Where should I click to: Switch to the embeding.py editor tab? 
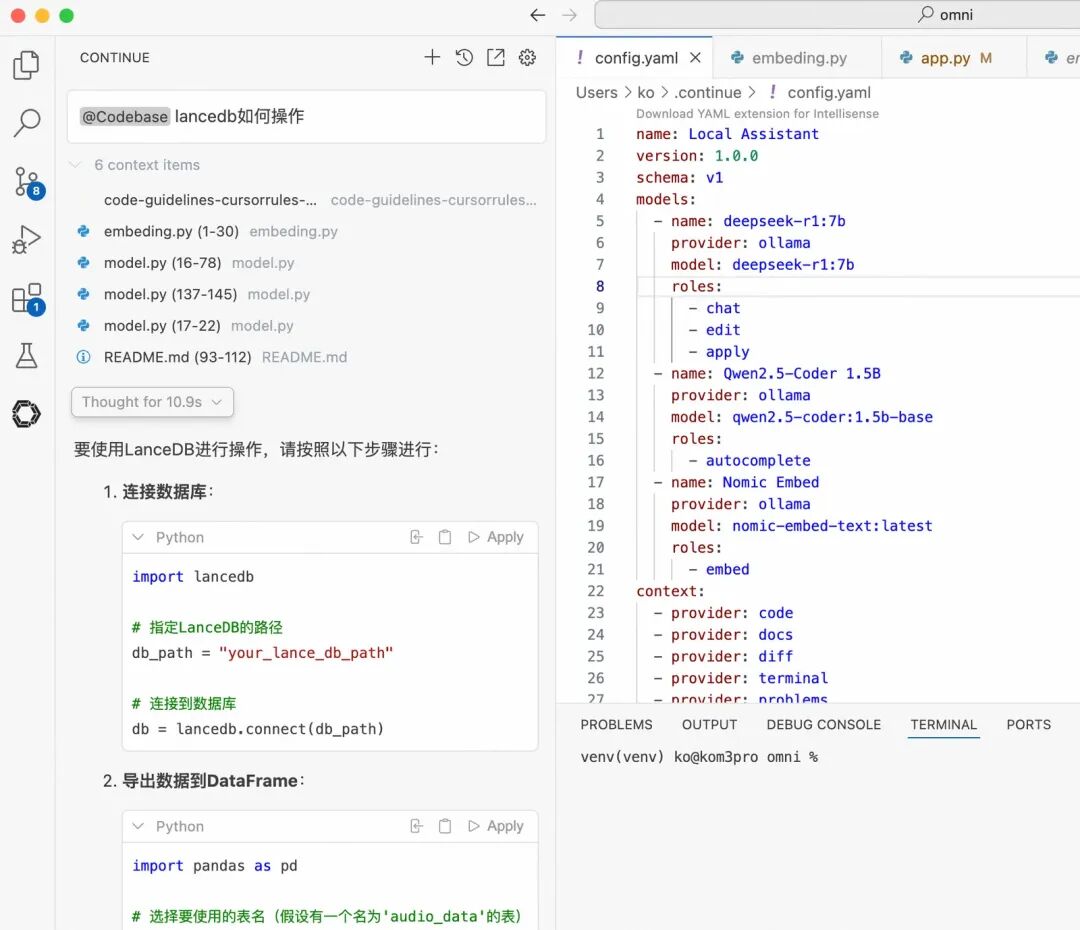(789, 58)
